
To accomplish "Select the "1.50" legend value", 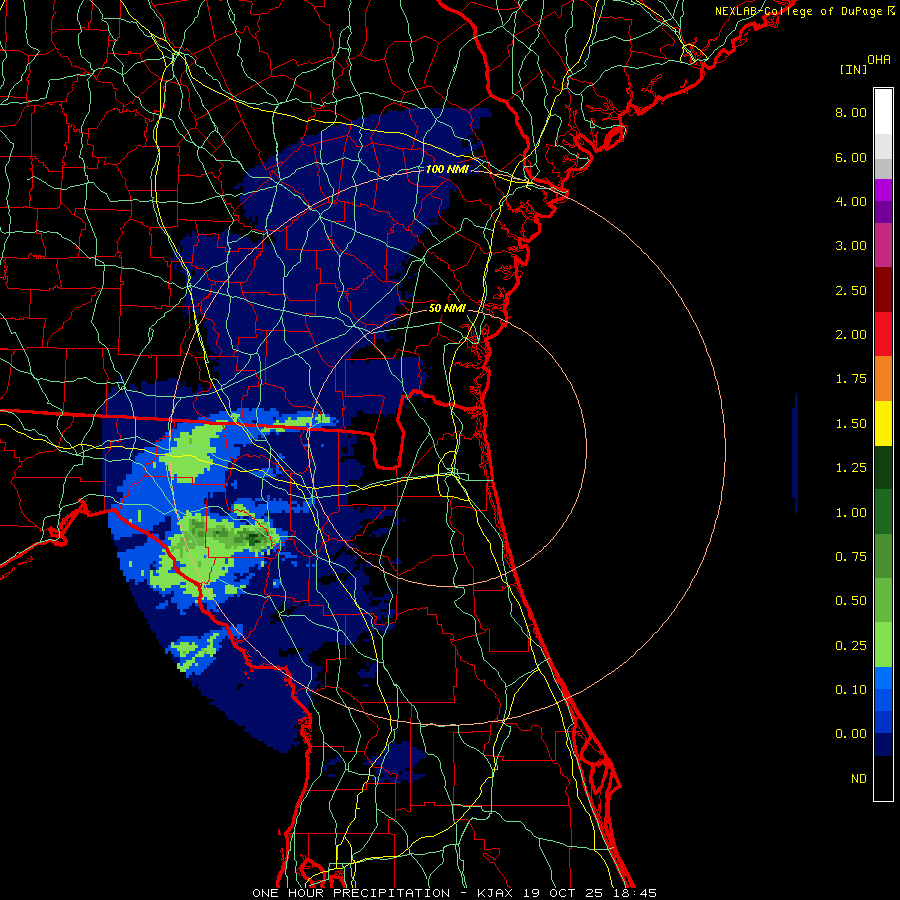I will click(x=851, y=424).
